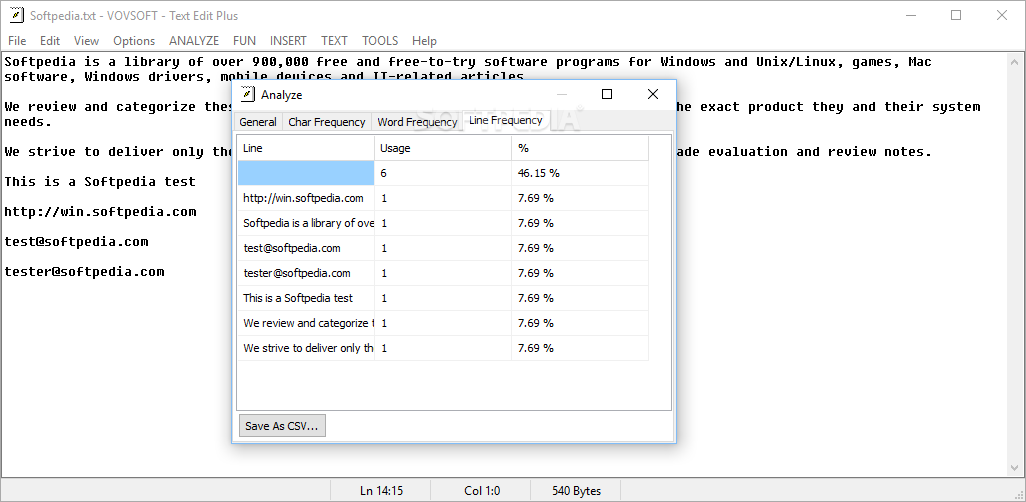Click the Text Edit Plus app icon
Image resolution: width=1026 pixels, height=502 pixels.
16,15
